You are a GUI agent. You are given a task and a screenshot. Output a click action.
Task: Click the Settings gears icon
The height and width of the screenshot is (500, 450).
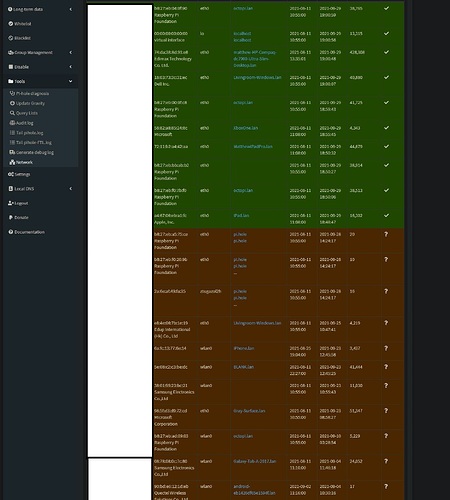[11, 174]
